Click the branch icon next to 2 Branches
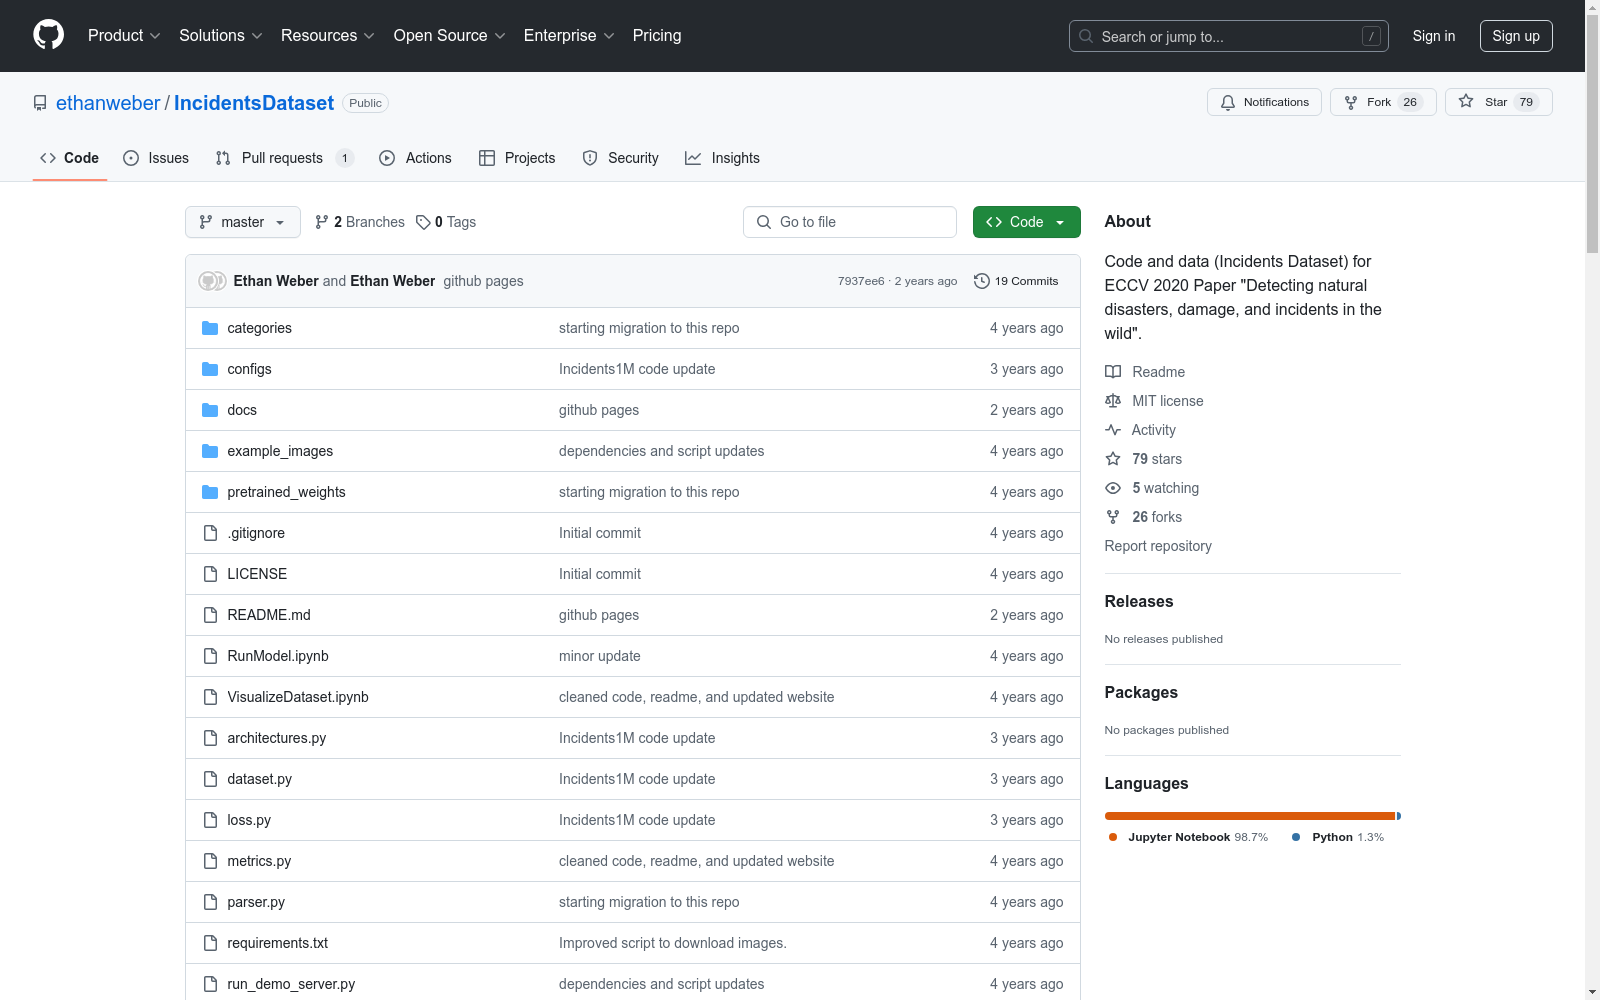1600x1000 pixels. [321, 222]
